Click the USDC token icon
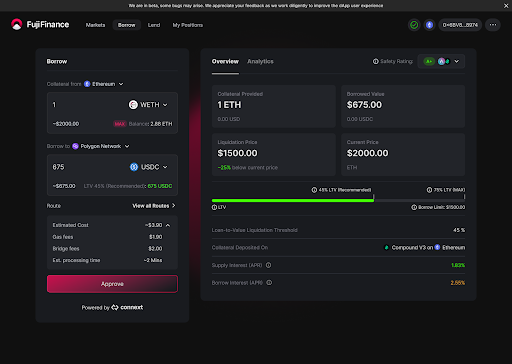Viewport: 512px width, 364px height. click(134, 167)
